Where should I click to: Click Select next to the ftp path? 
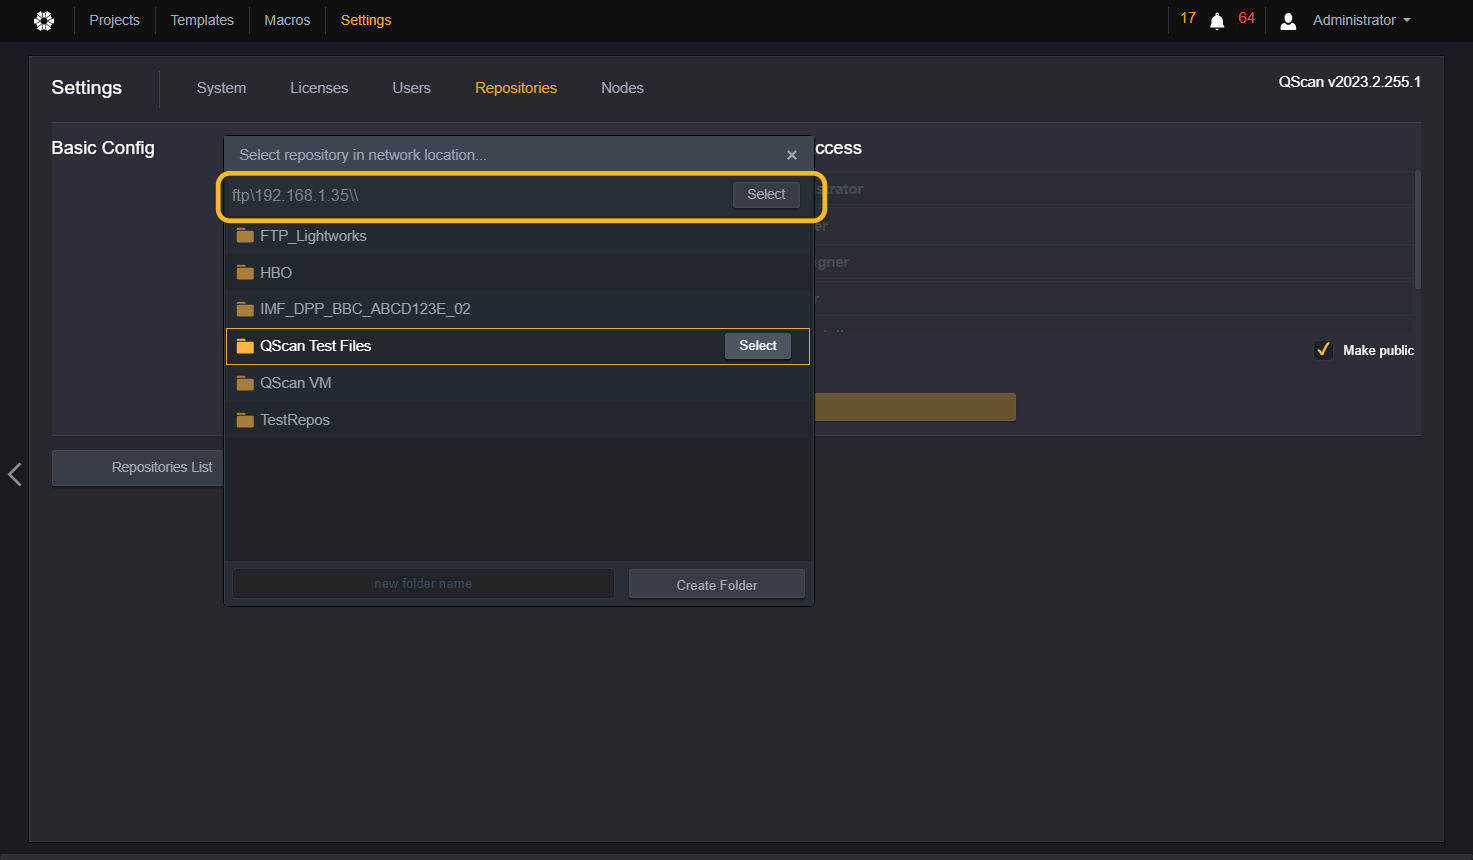pyautogui.click(x=766, y=195)
